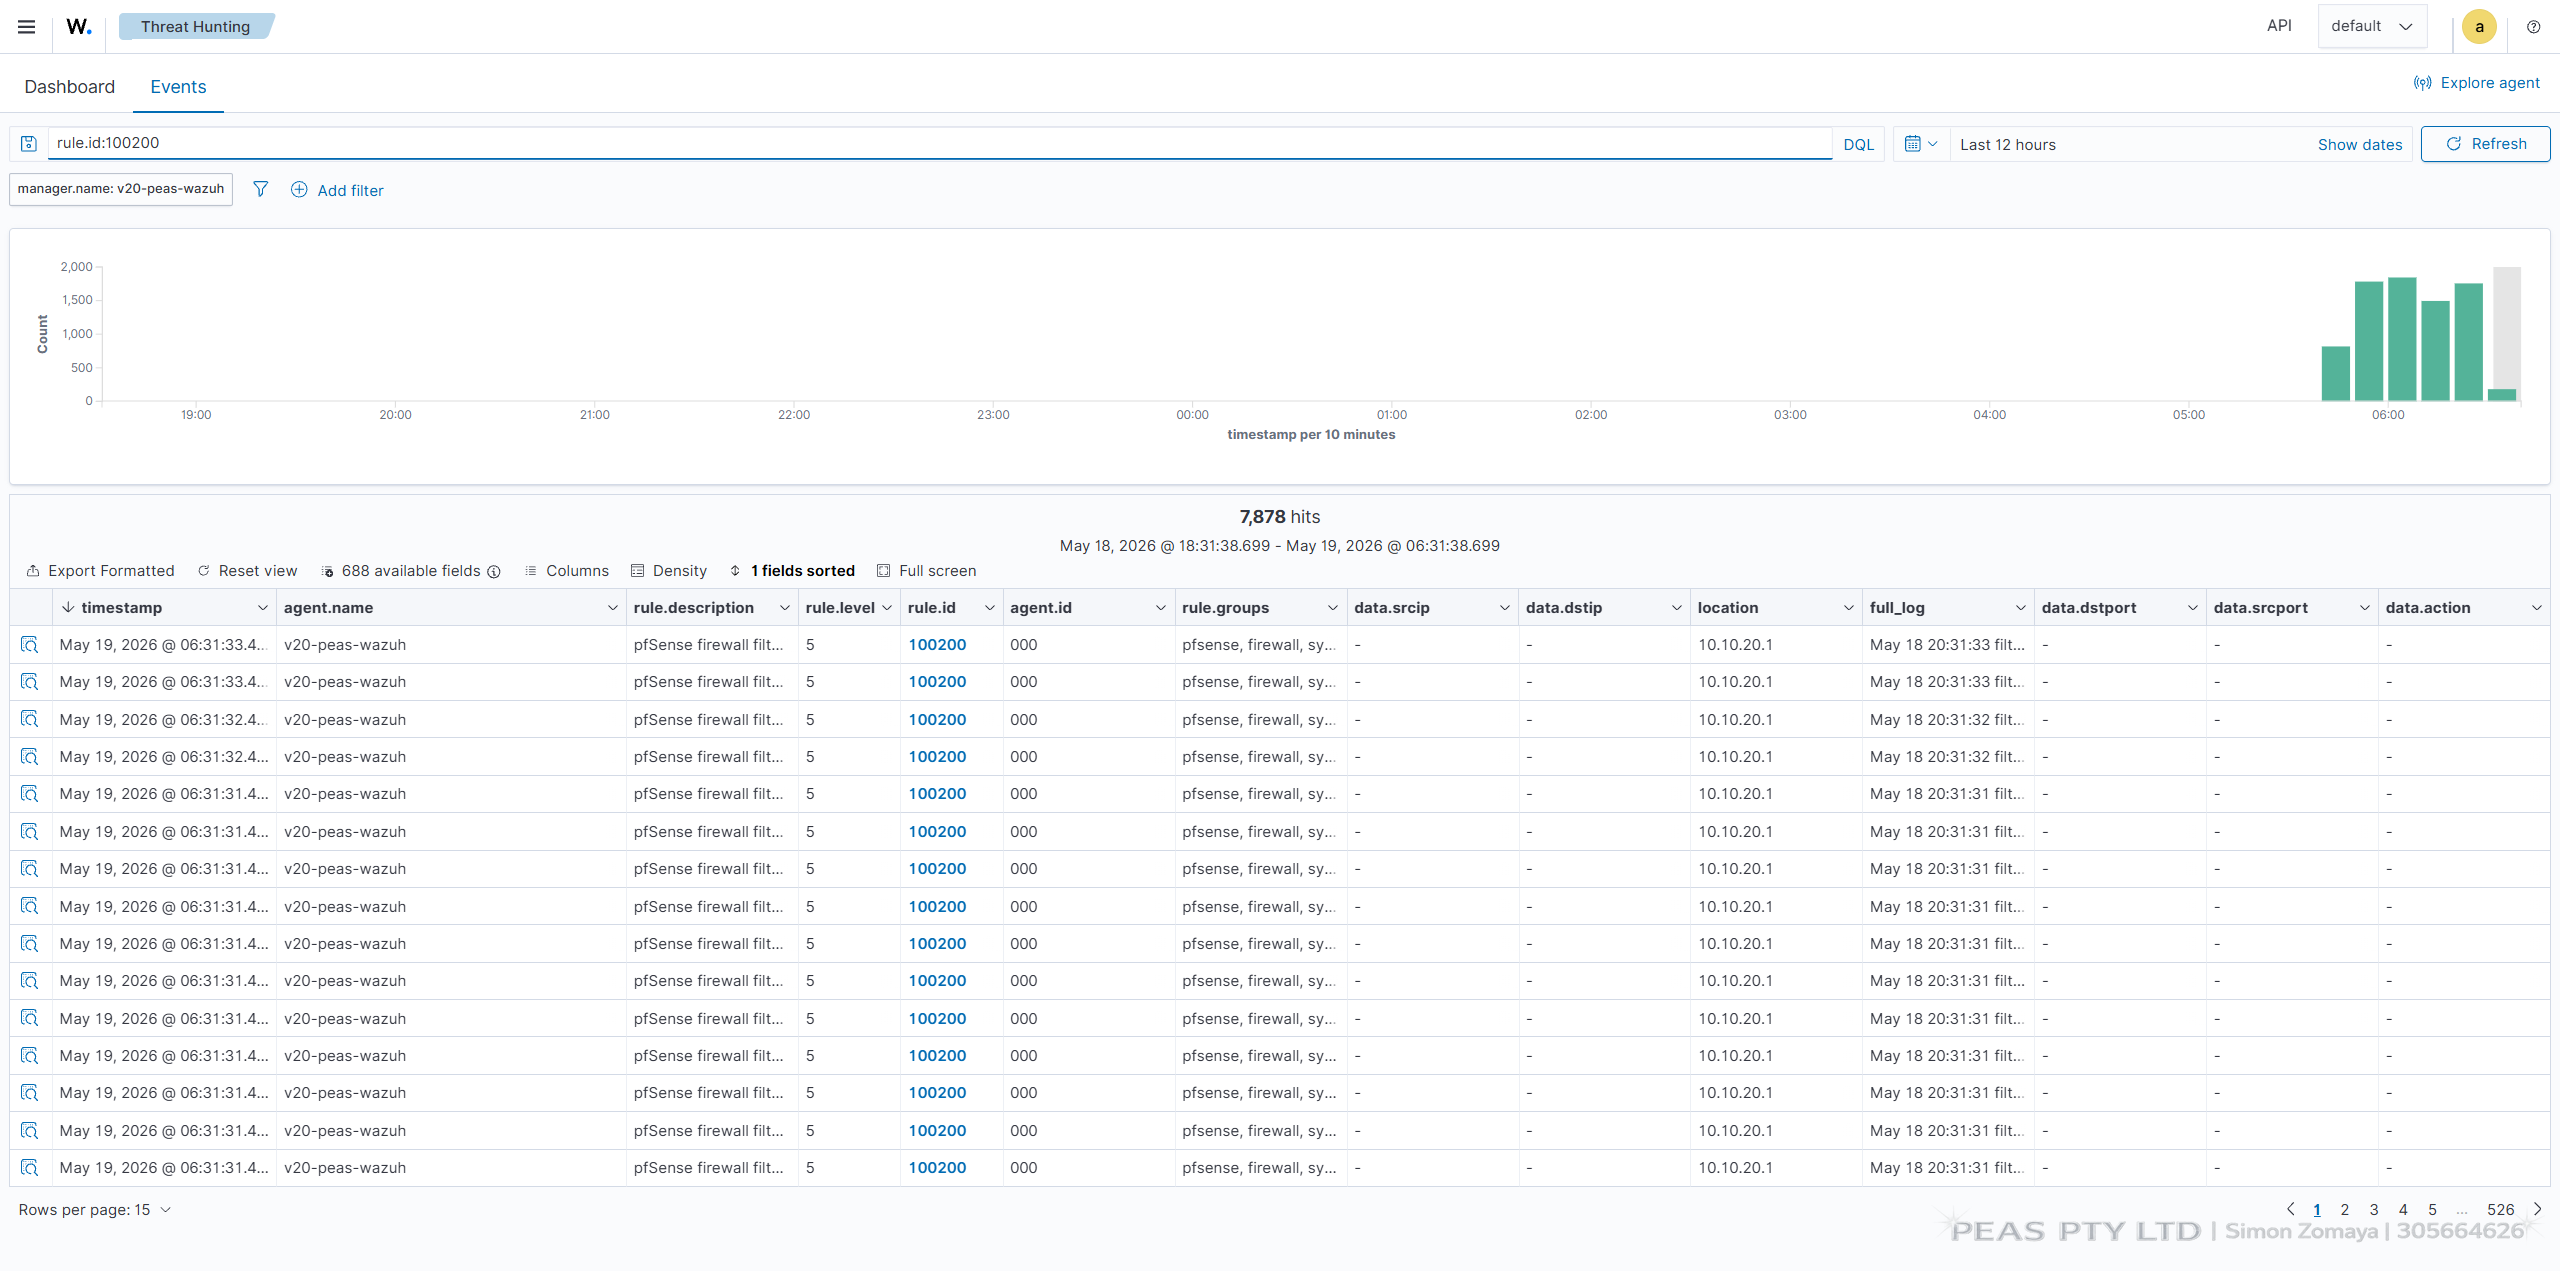The width and height of the screenshot is (2560, 1271).
Task: Click Export Formatted
Action: [x=100, y=571]
